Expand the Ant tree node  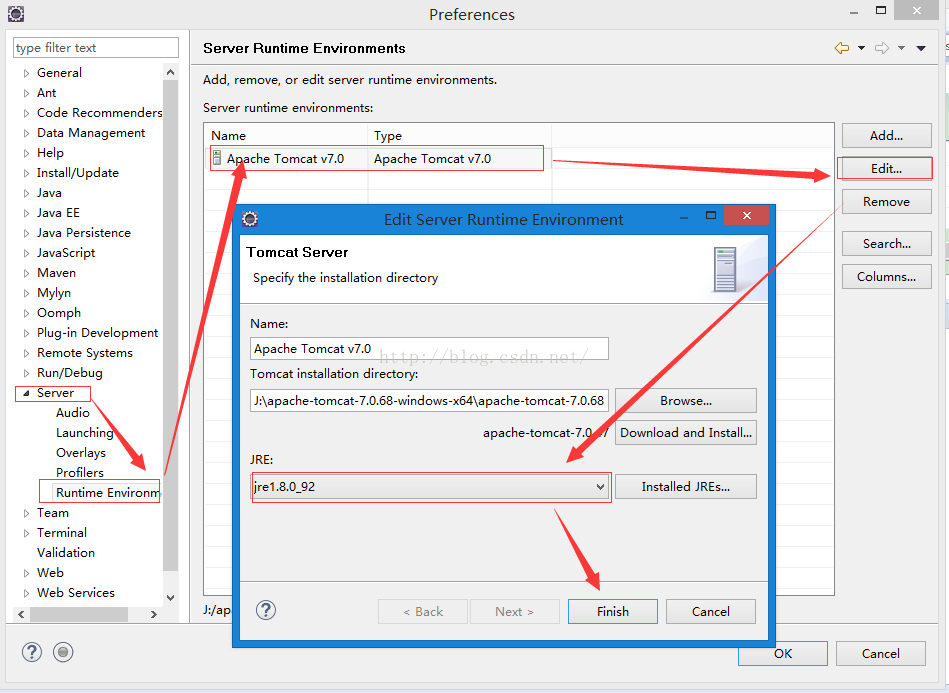coord(26,93)
